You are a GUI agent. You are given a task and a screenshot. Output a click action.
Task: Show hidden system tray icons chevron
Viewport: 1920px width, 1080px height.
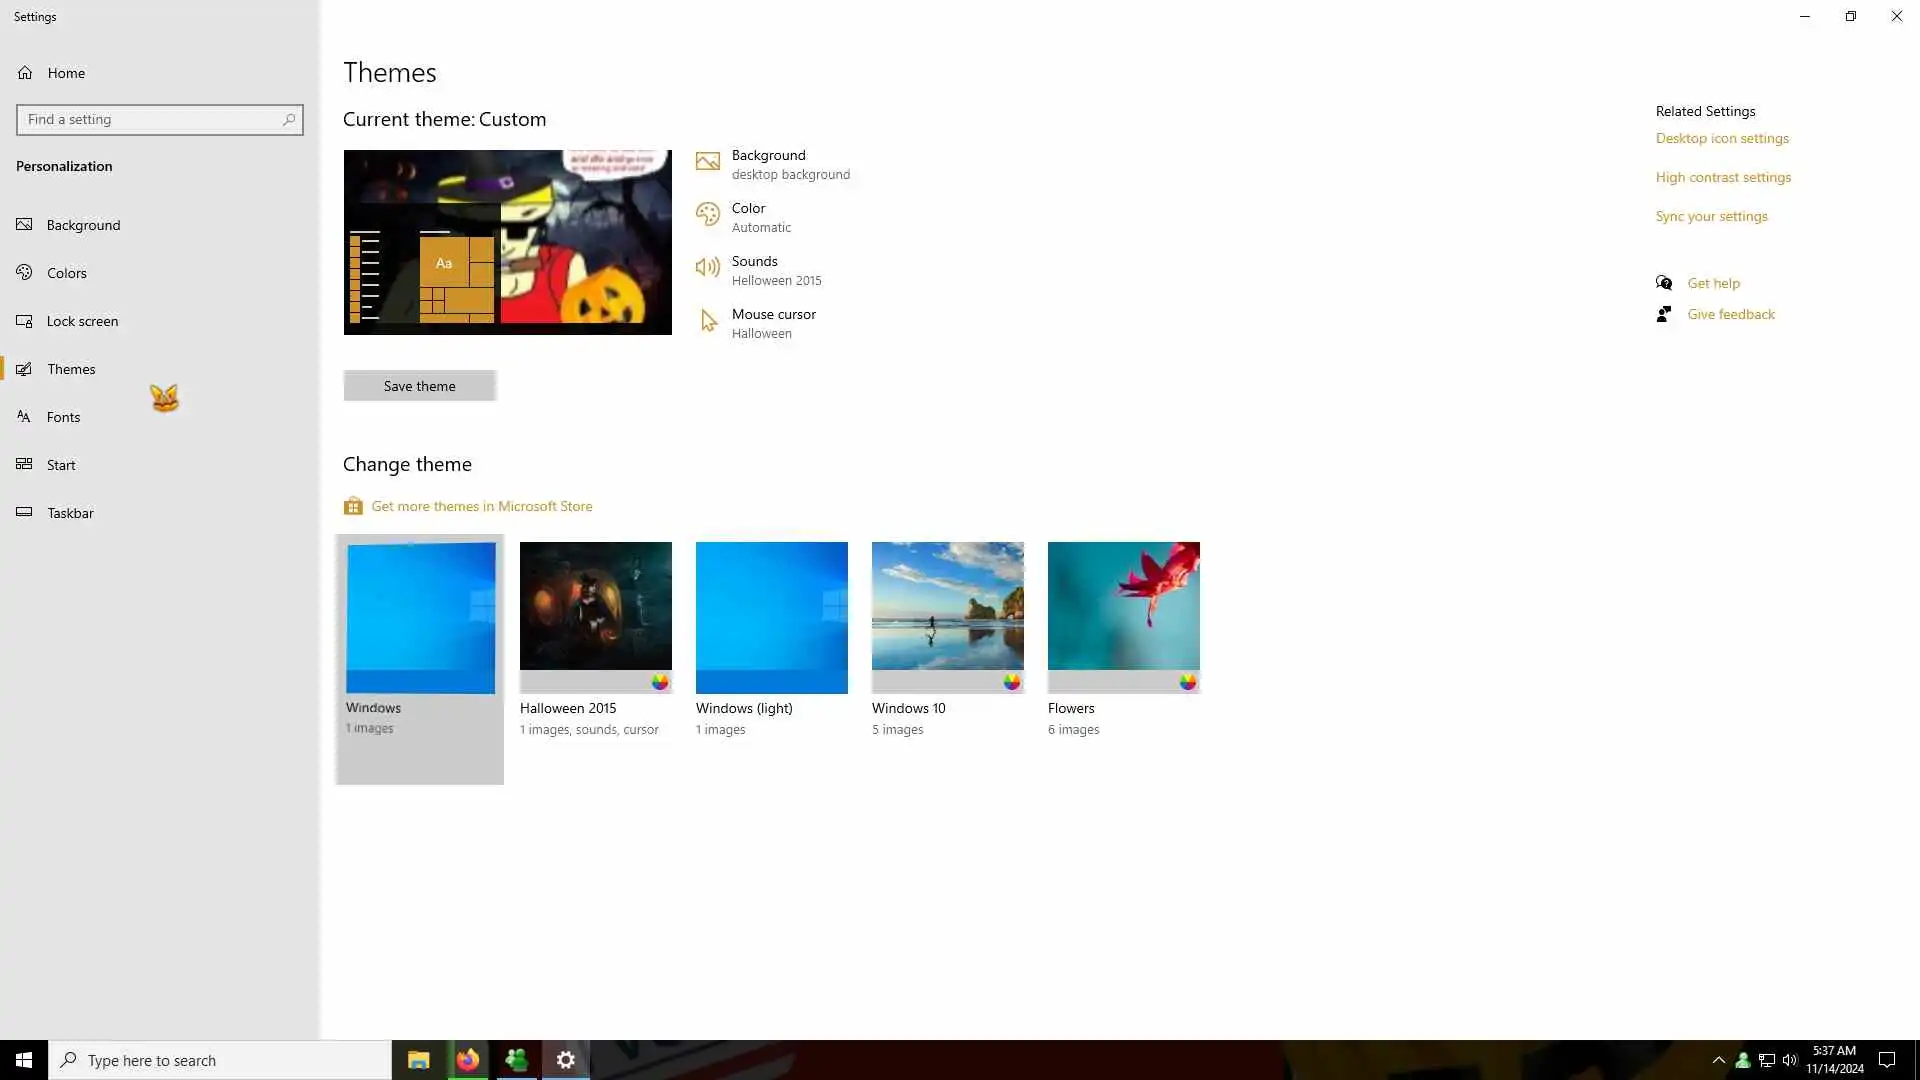tap(1718, 1060)
